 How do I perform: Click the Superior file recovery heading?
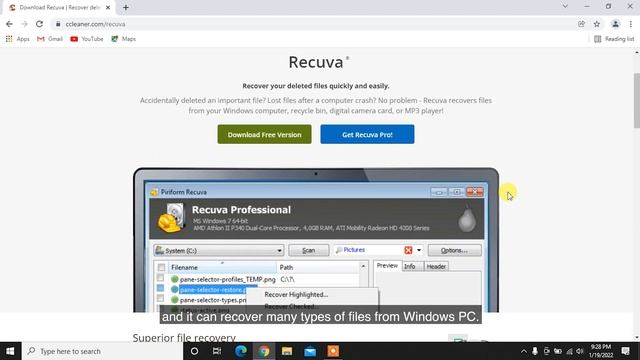coord(184,338)
